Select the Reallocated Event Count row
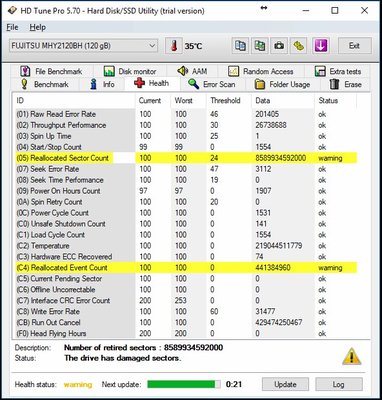The image size is (382, 400). (x=185, y=268)
